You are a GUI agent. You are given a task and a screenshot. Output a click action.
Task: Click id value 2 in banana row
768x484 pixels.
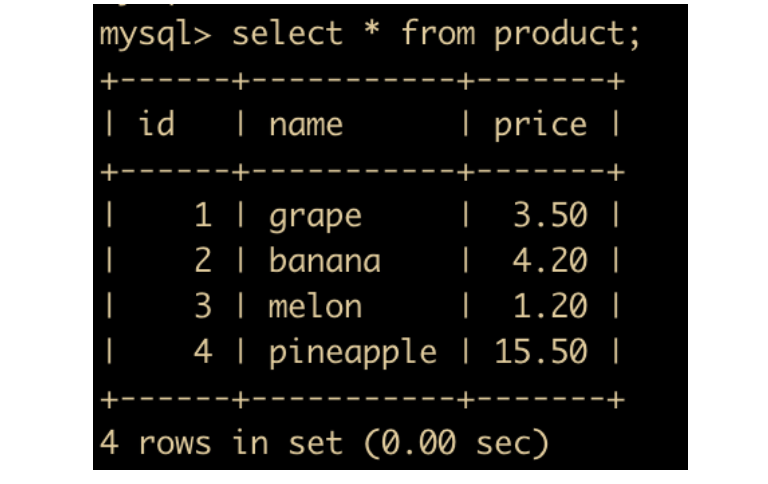[x=203, y=261]
